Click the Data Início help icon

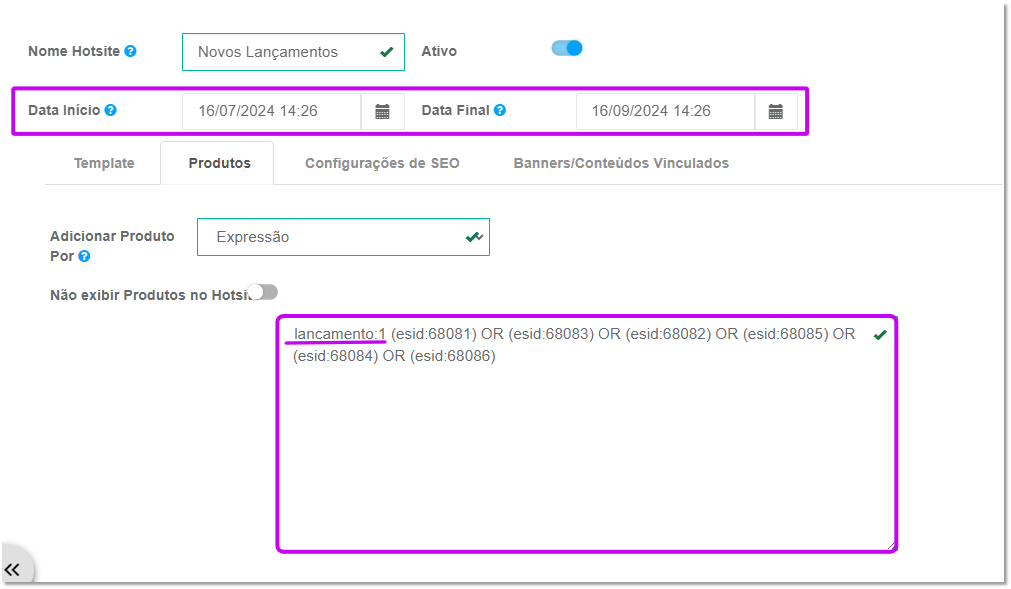point(111,110)
